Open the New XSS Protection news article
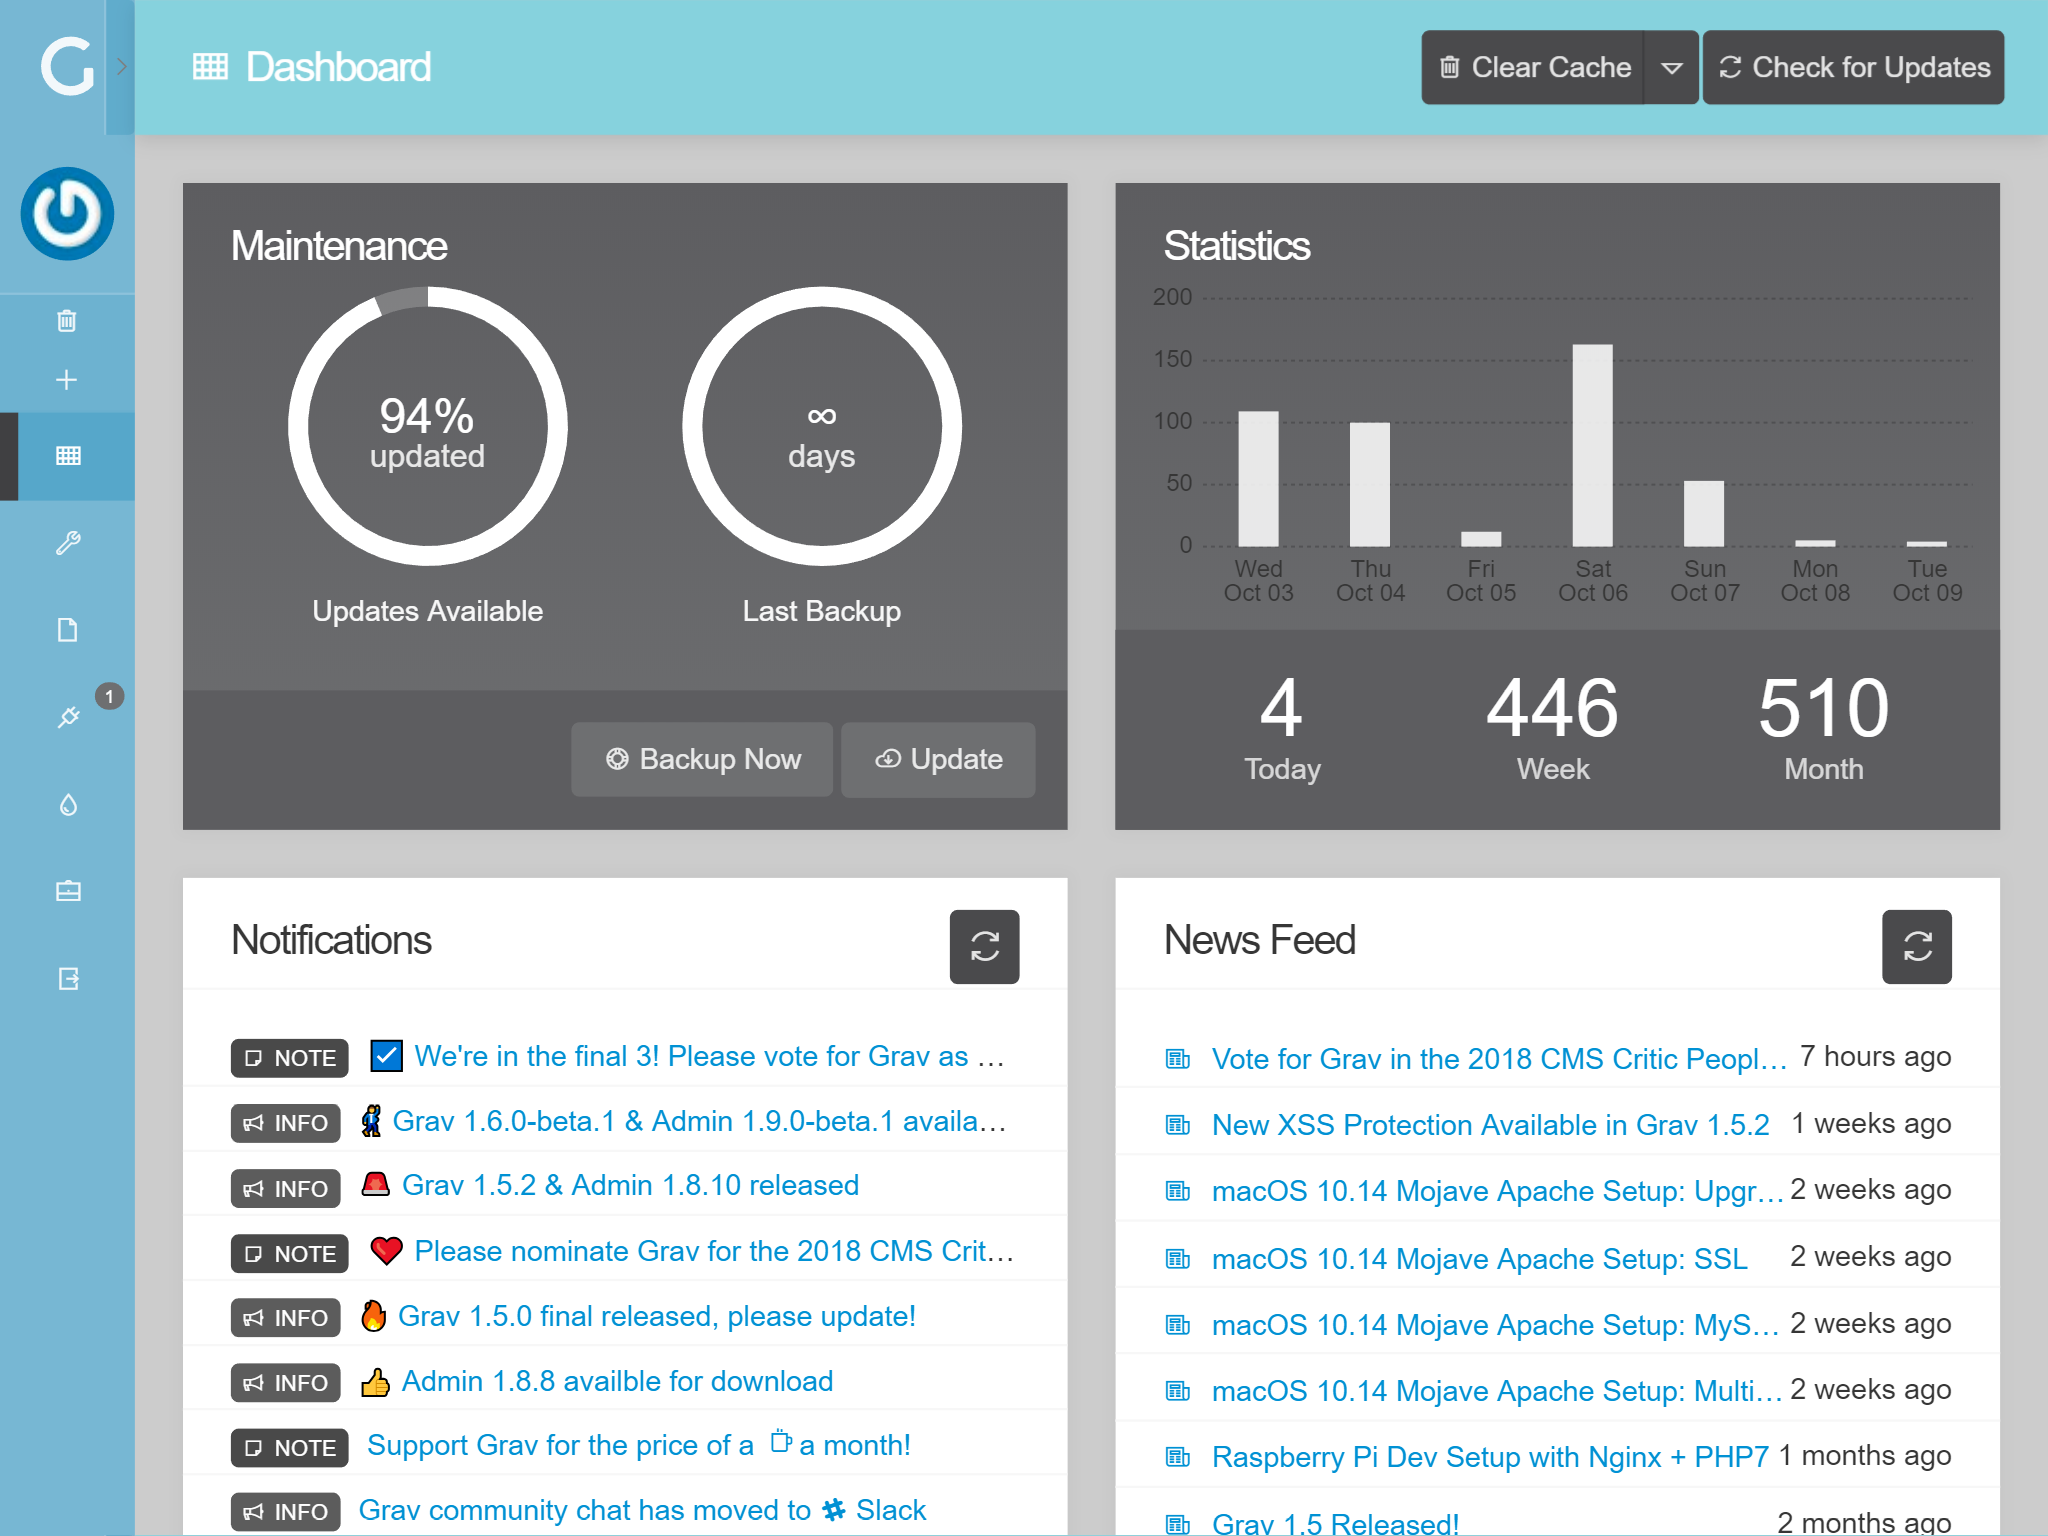The image size is (2048, 1536). pyautogui.click(x=1489, y=1125)
